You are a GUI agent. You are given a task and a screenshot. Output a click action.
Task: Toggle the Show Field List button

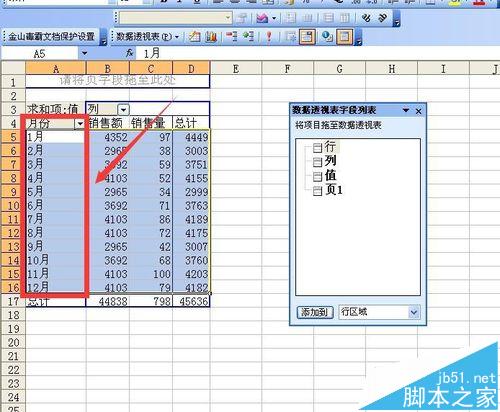(344, 36)
